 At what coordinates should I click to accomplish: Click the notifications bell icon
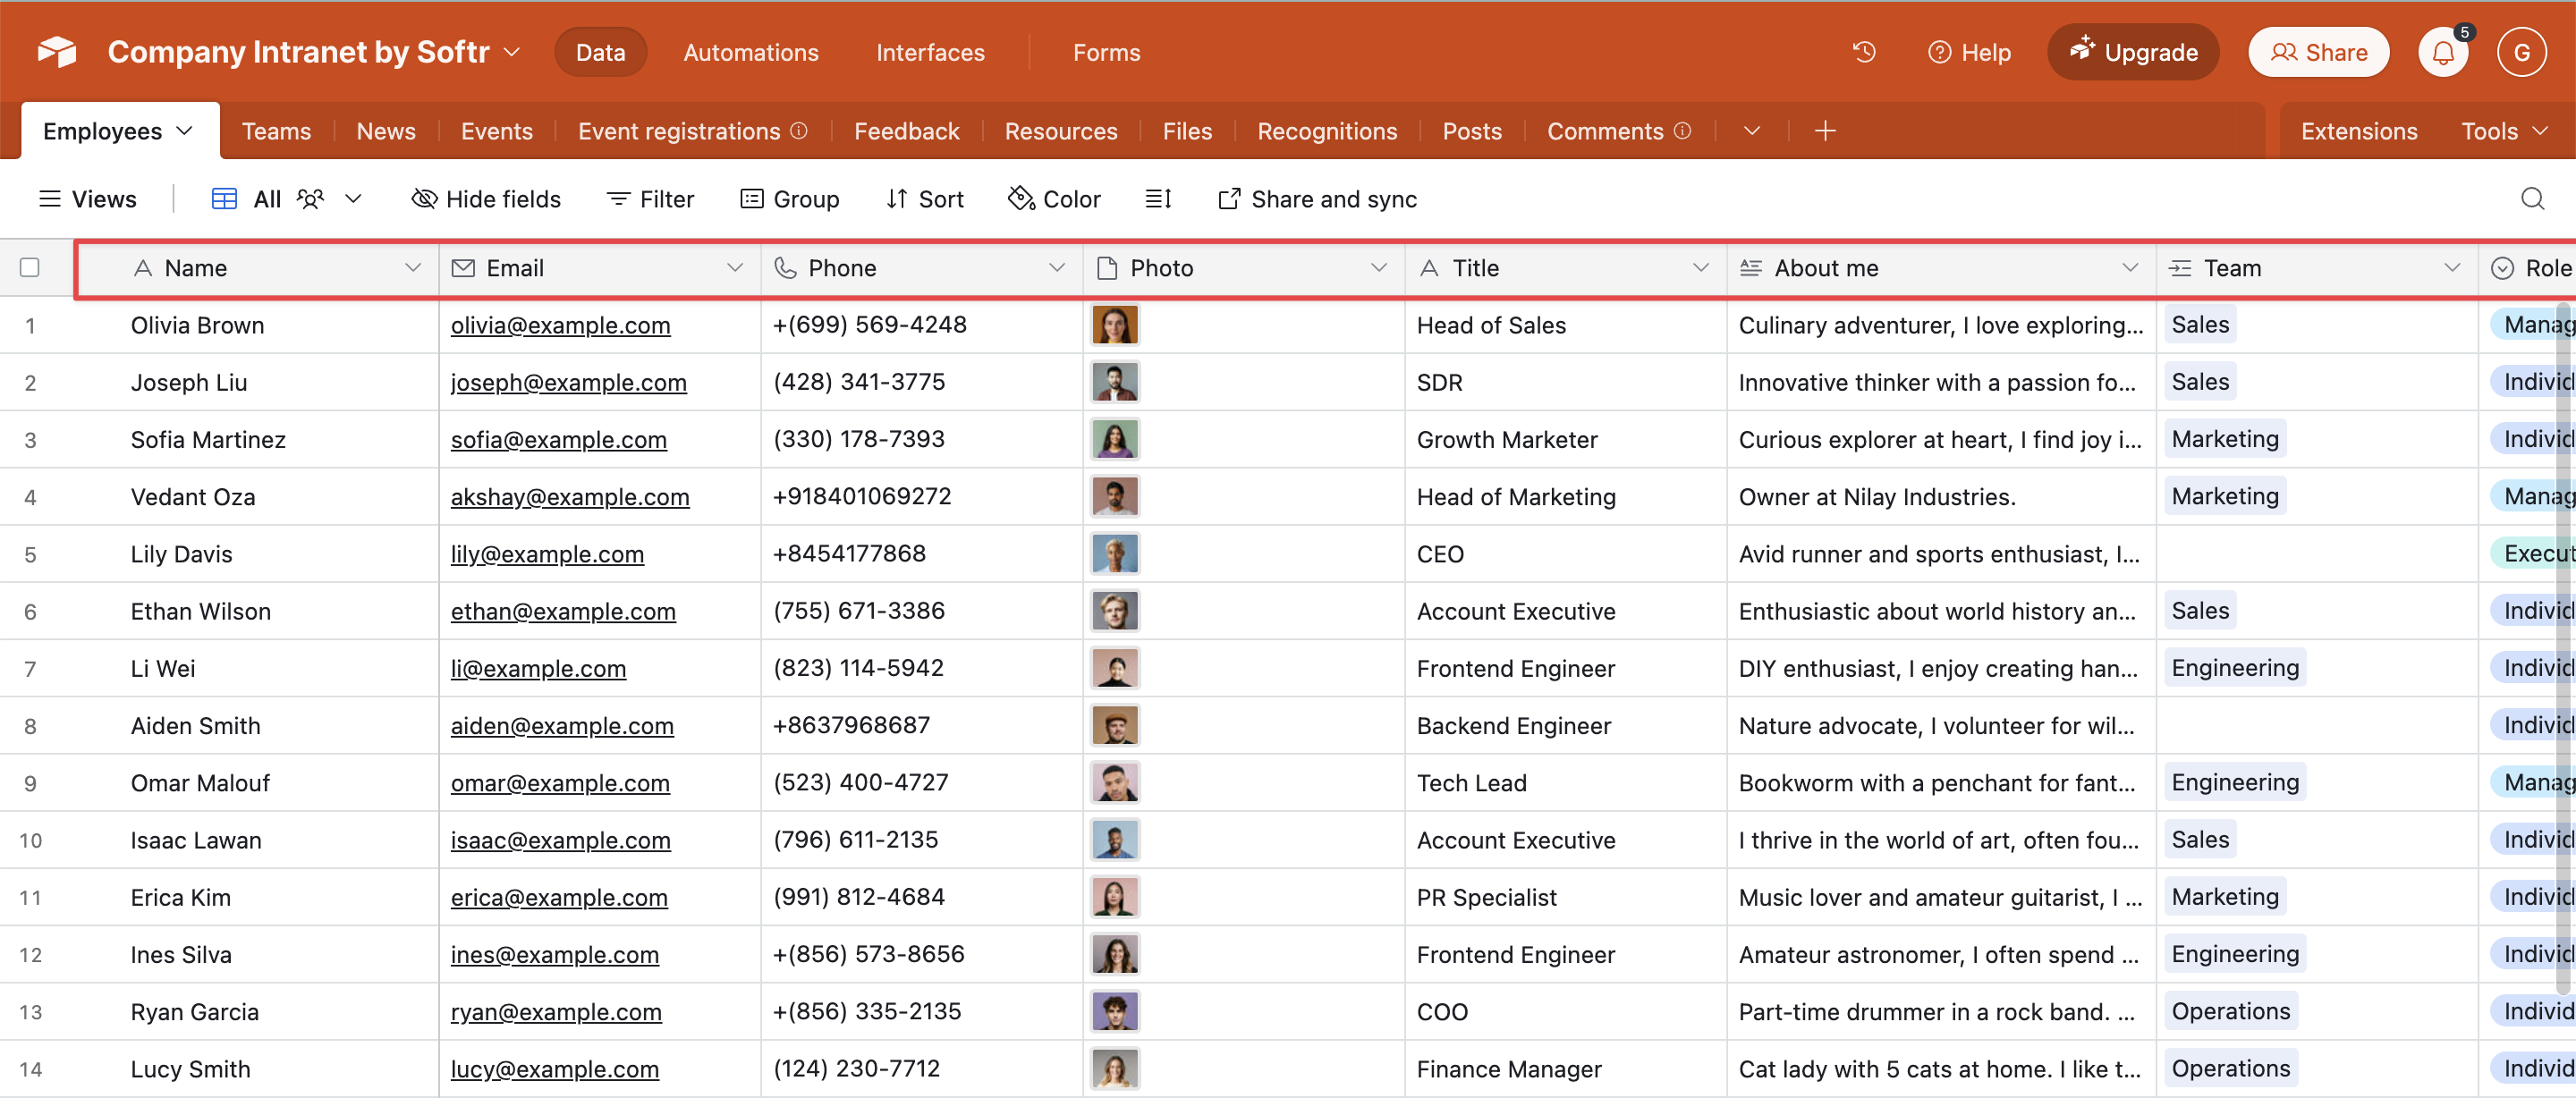click(2442, 52)
